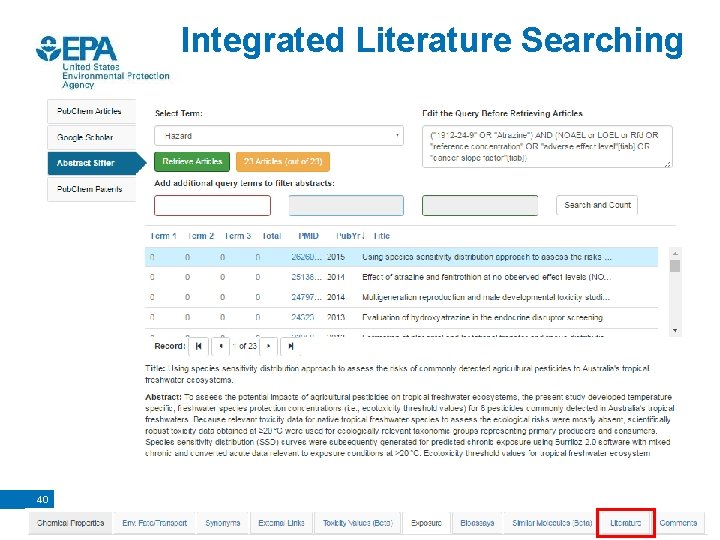Focus the first red-bordered query term field
Viewport: 720px width, 540px height.
(212, 205)
